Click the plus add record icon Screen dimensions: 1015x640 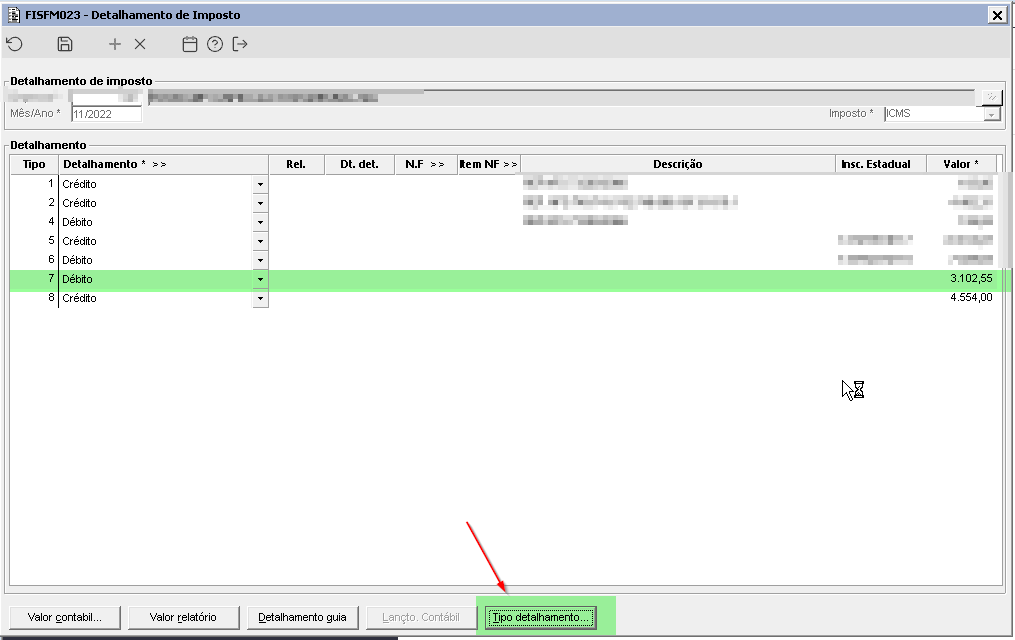115,44
